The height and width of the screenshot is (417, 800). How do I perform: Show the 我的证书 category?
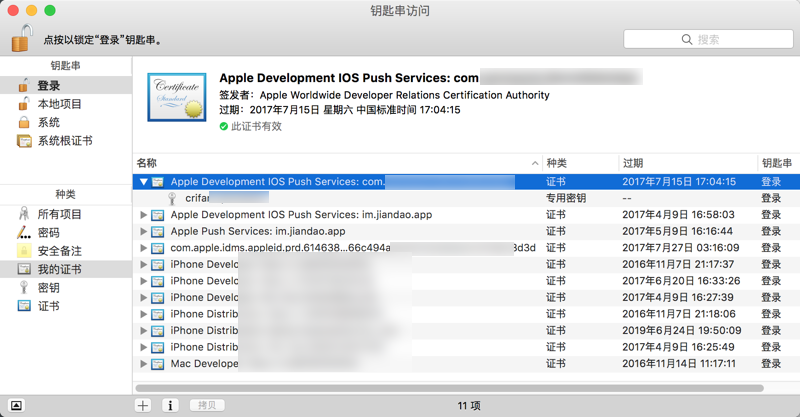66,269
